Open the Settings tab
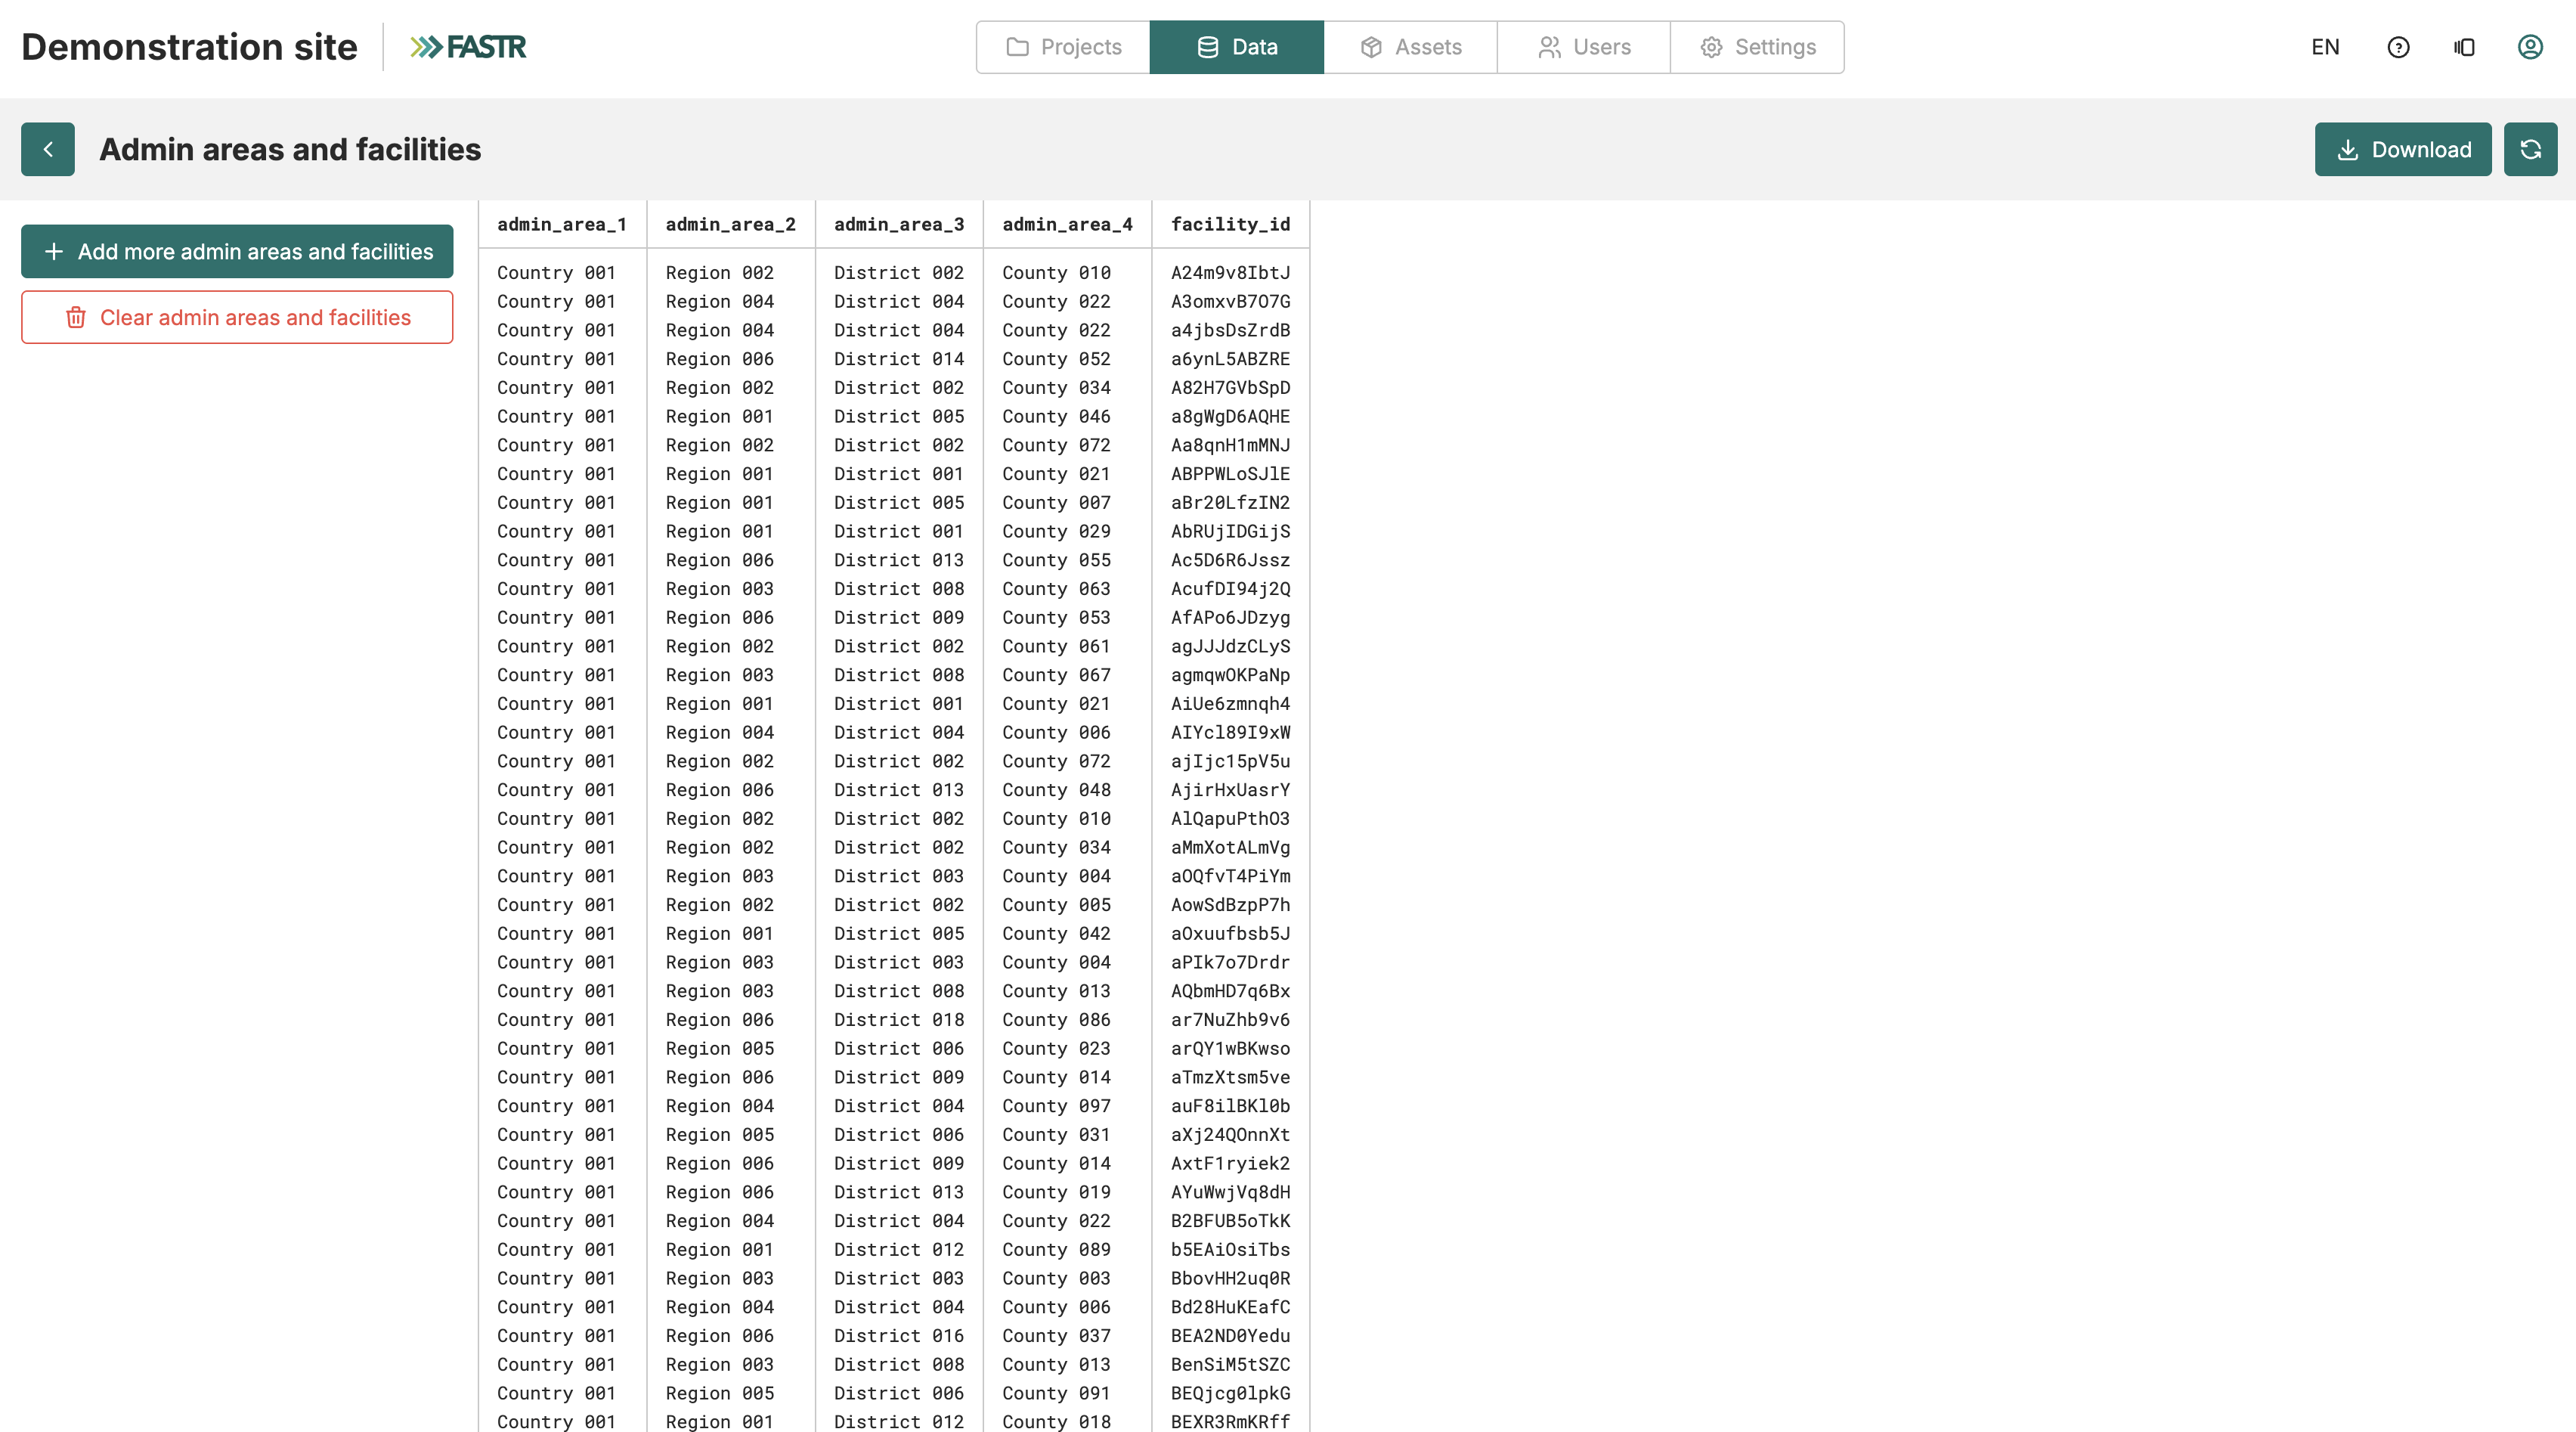This screenshot has height=1432, width=2576. pos(1757,47)
